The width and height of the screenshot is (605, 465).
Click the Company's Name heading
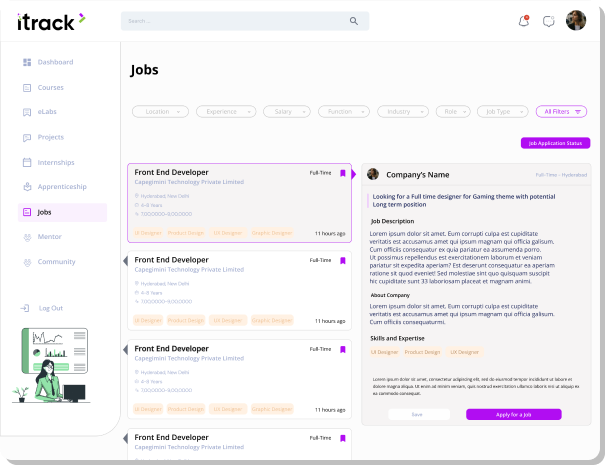point(417,175)
